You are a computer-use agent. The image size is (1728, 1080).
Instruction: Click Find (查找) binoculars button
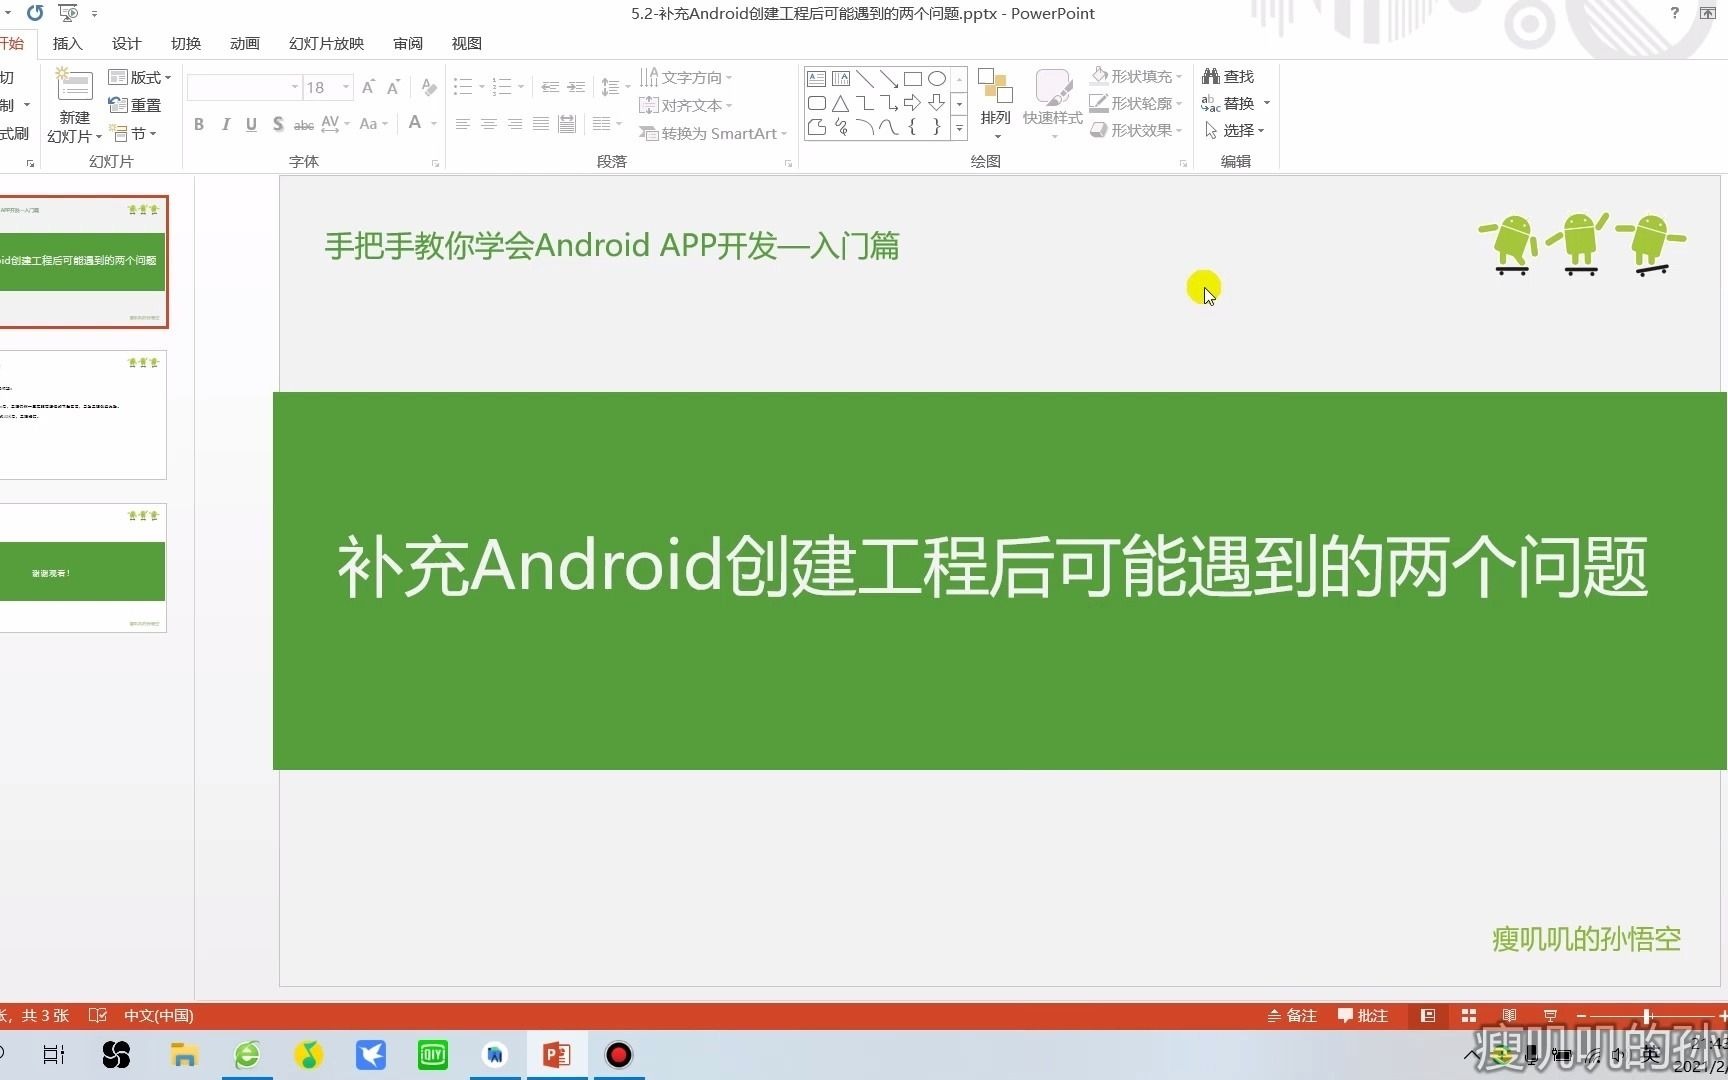point(1228,77)
